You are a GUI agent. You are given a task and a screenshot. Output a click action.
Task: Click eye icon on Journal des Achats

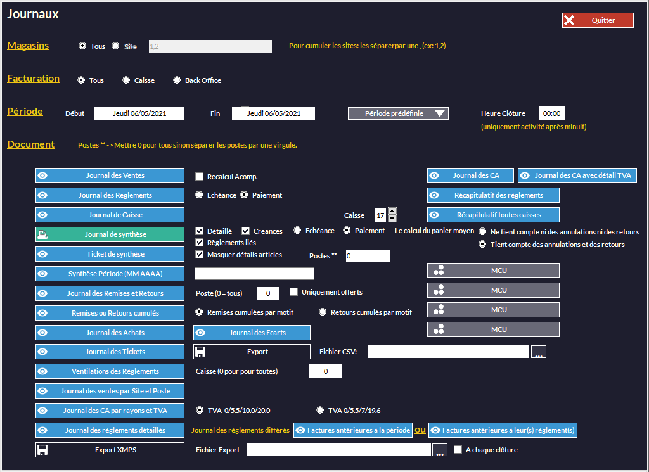[x=43, y=331]
